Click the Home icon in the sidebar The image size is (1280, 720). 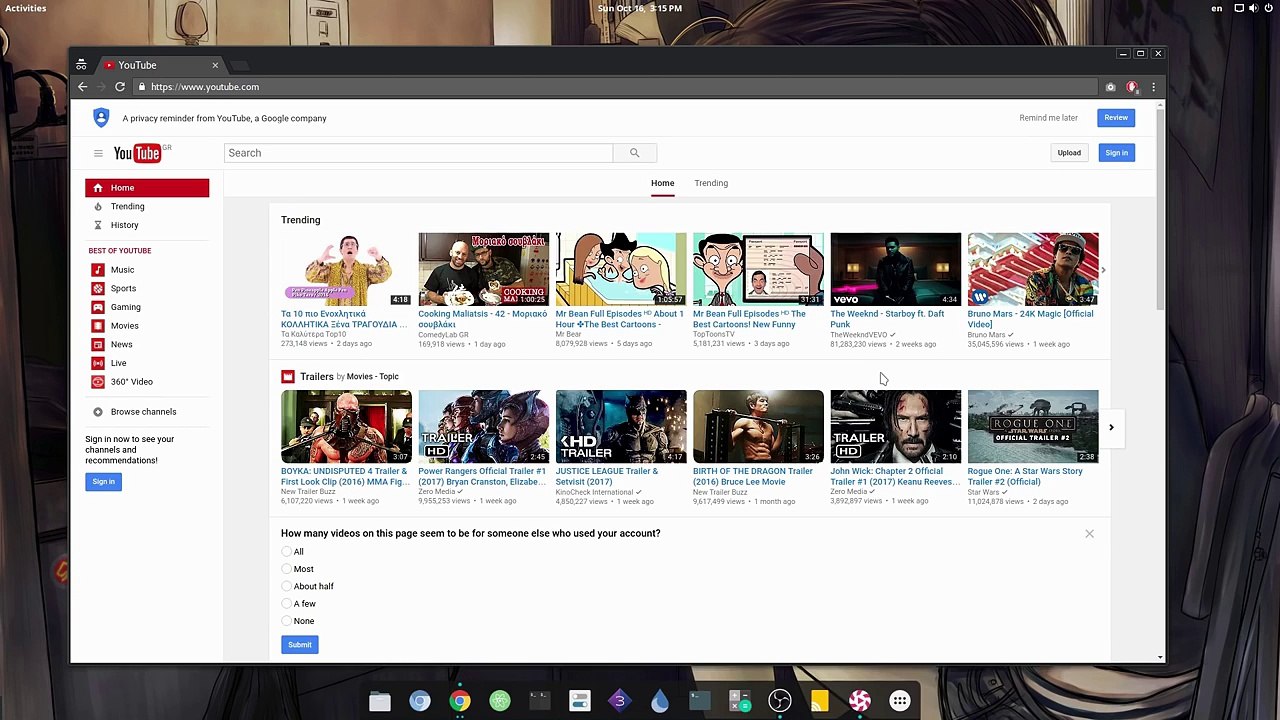(98, 188)
